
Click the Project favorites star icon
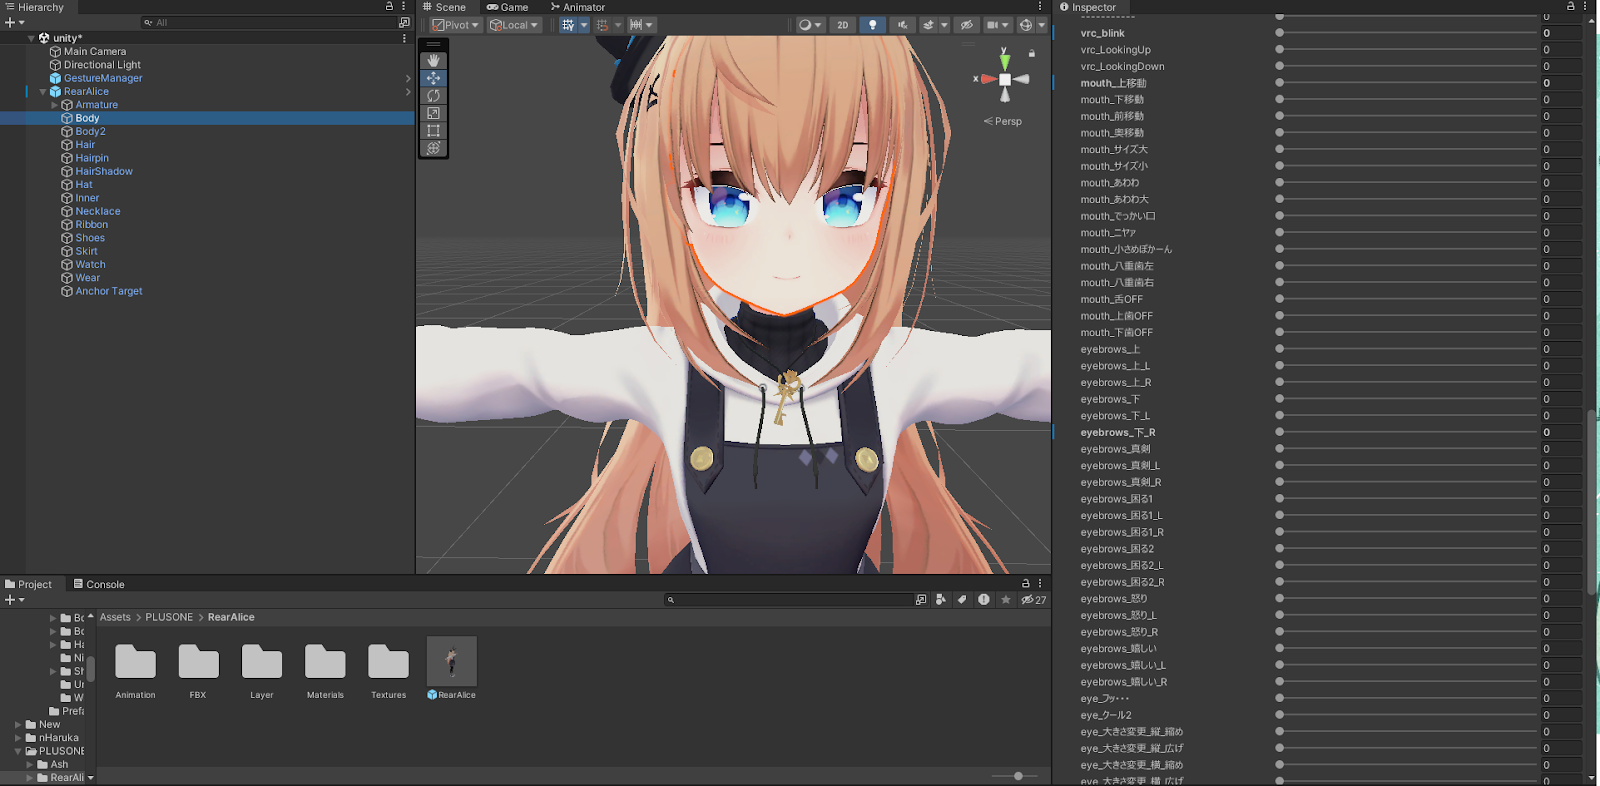[1005, 600]
